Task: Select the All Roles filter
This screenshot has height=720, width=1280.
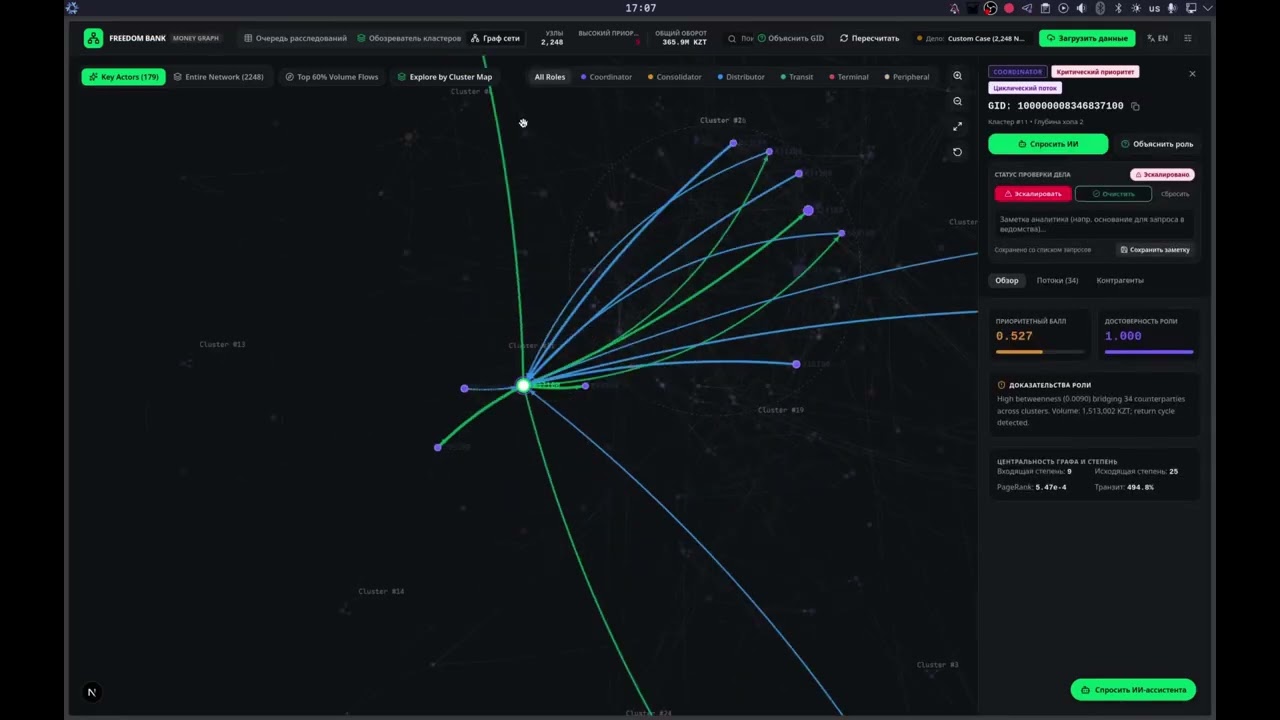Action: (x=549, y=77)
